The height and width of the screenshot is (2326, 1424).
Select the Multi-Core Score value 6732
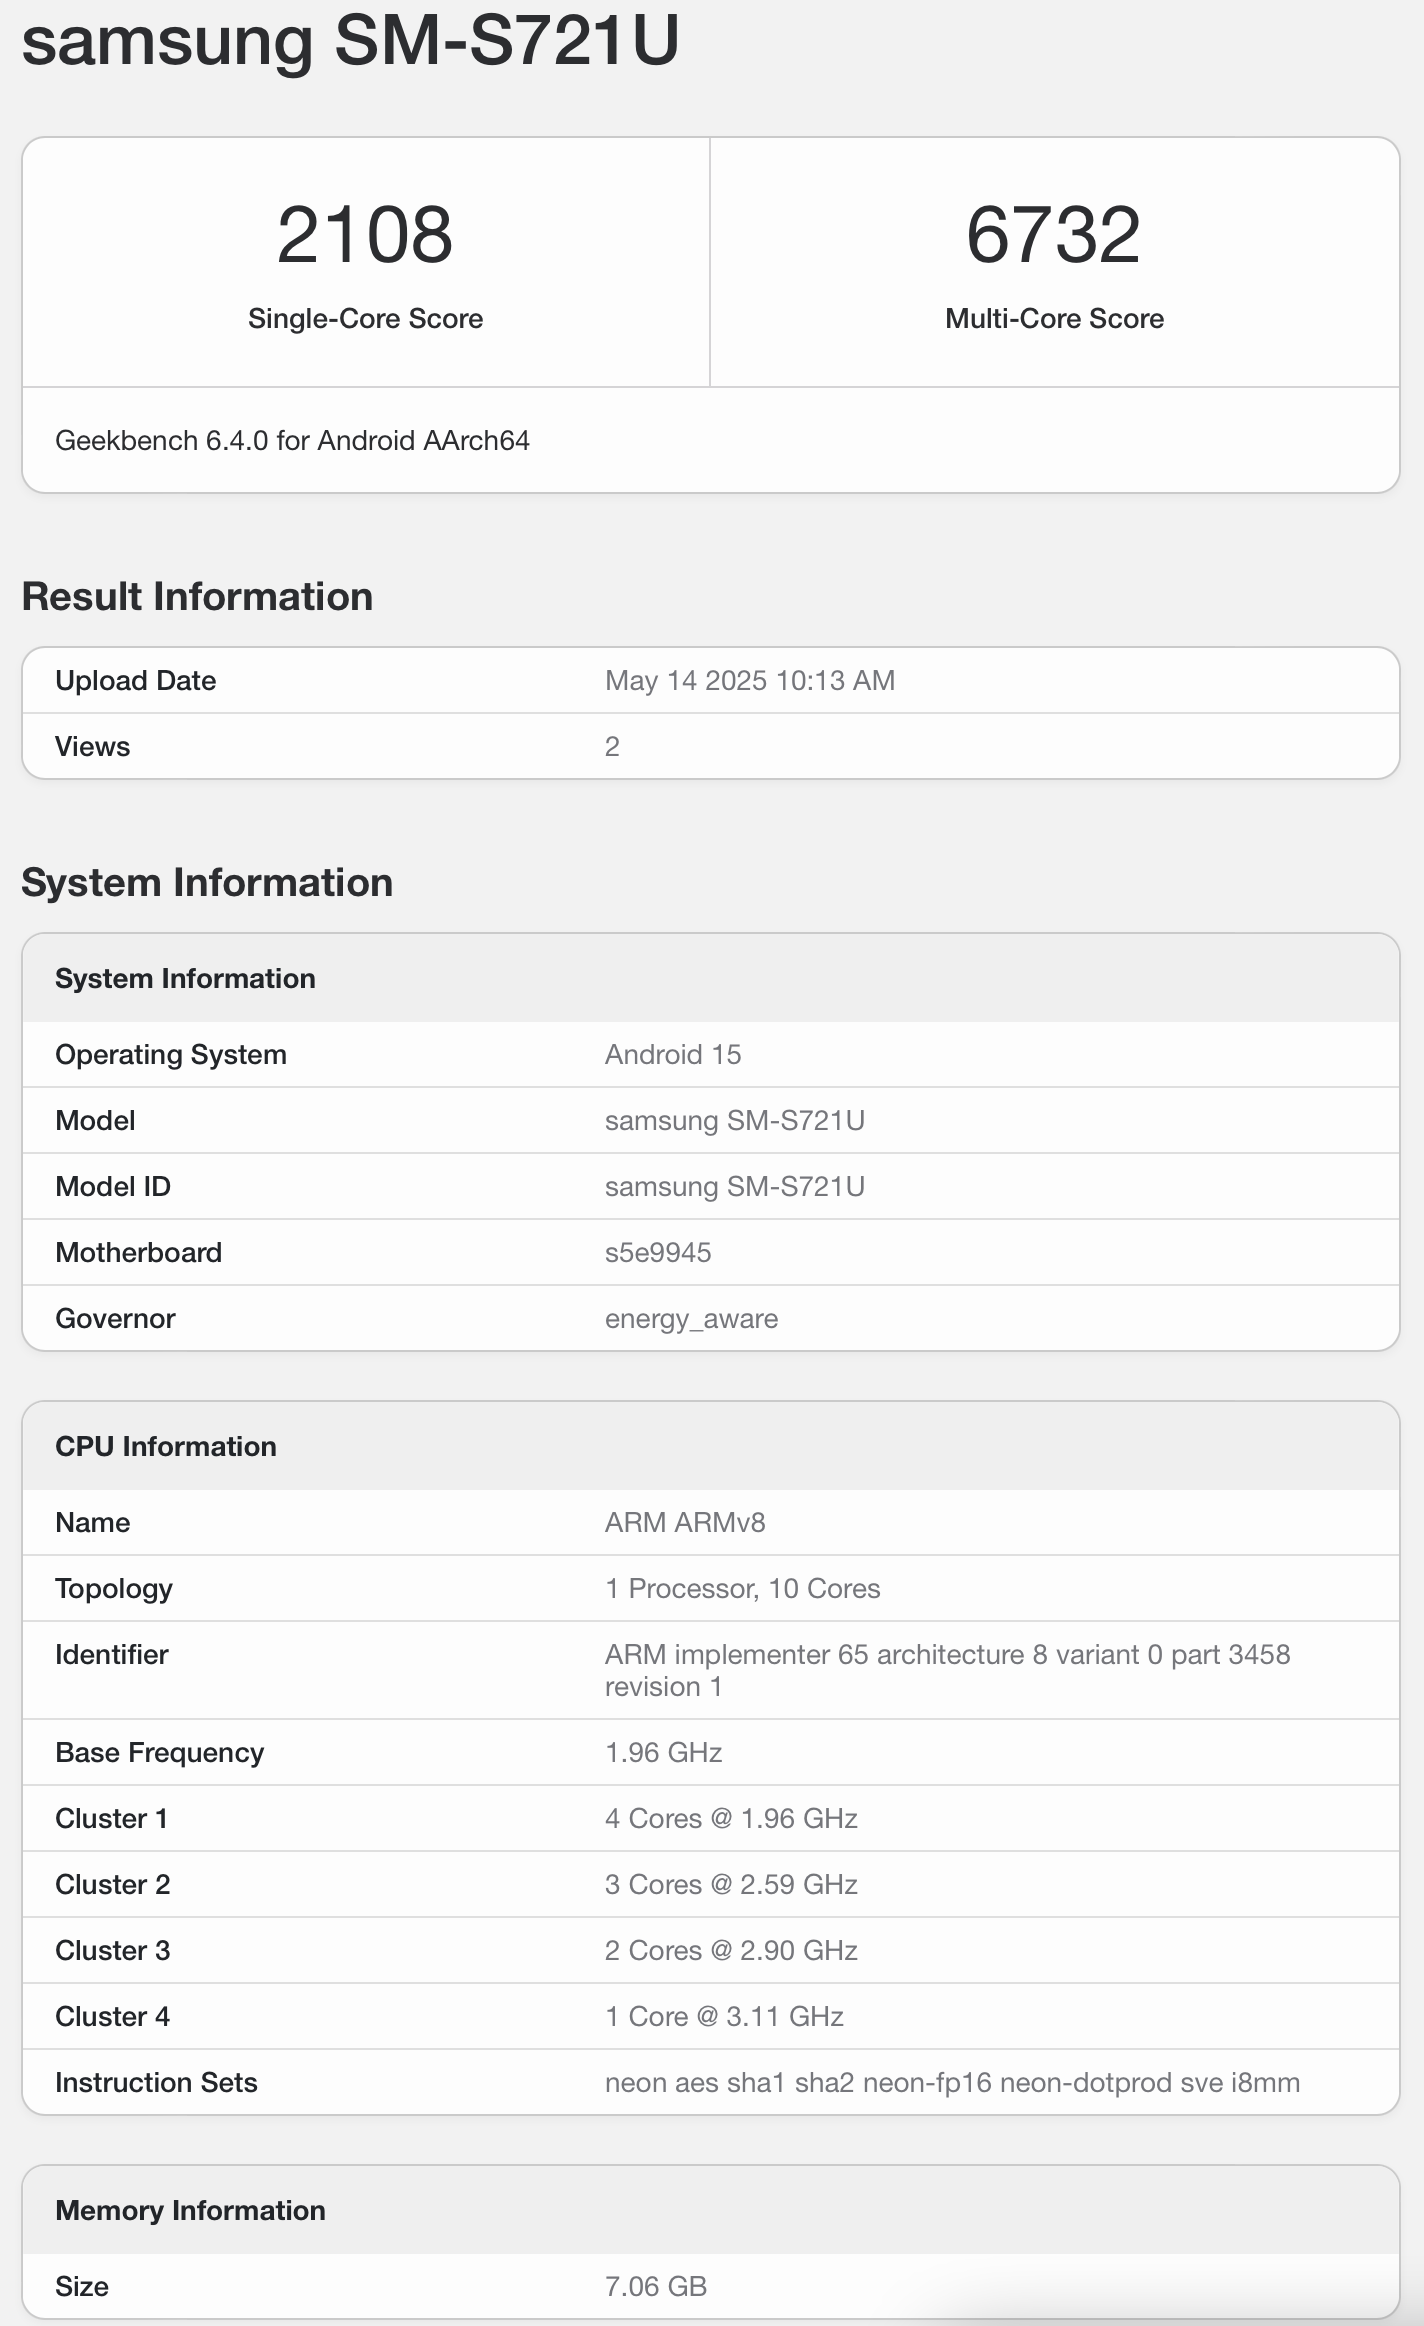(1054, 235)
